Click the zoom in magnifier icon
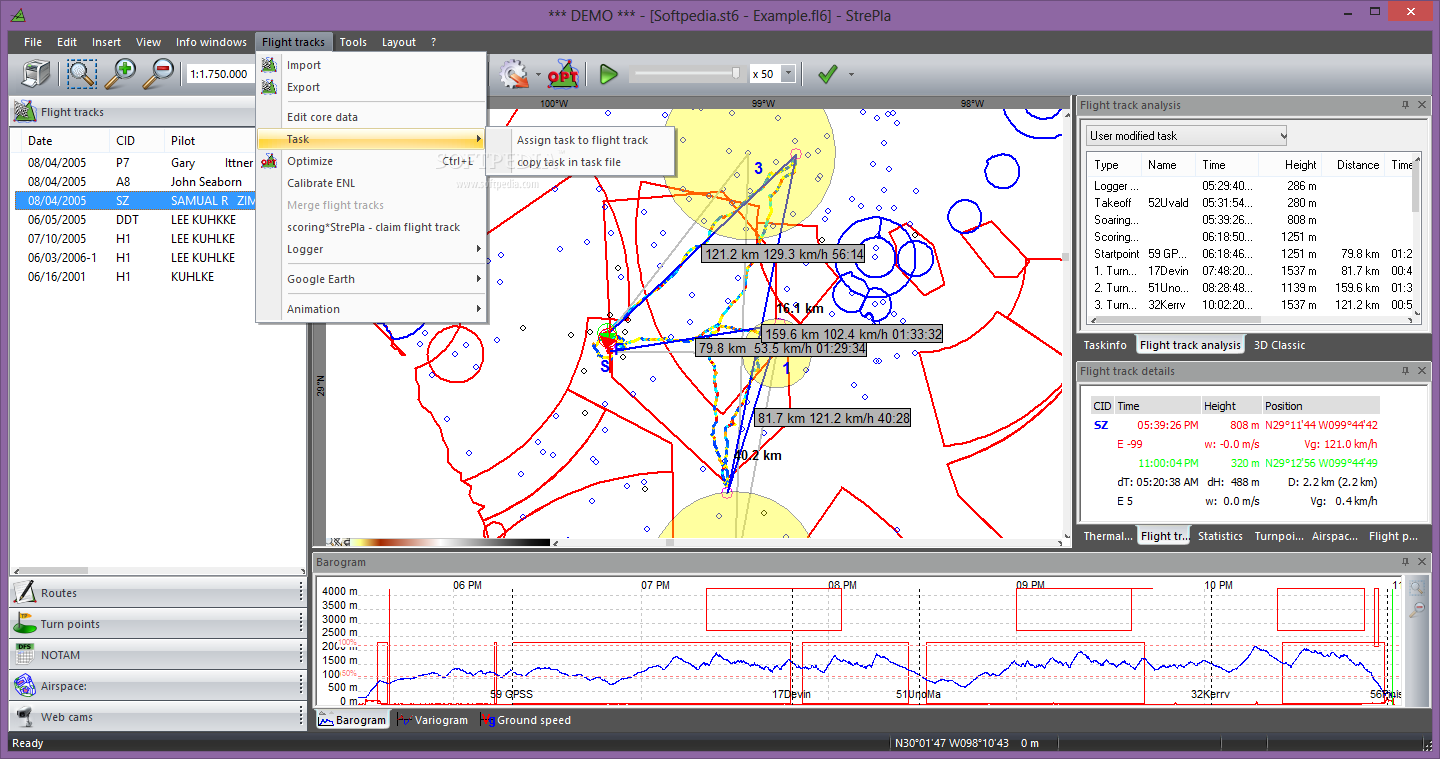 121,73
